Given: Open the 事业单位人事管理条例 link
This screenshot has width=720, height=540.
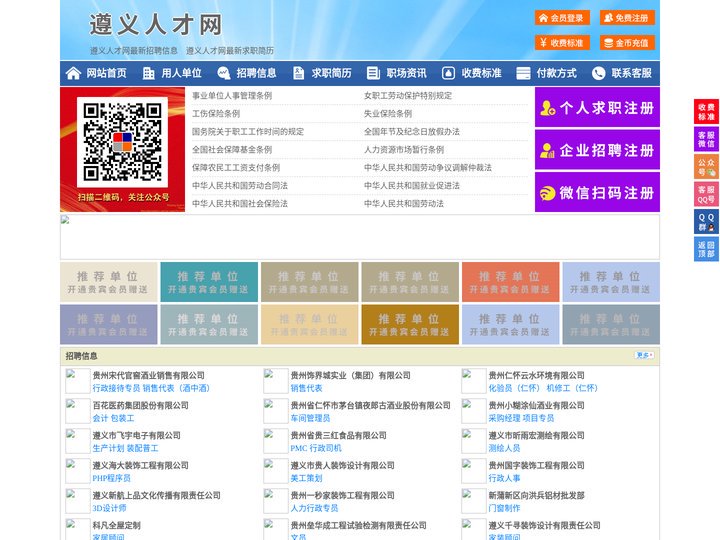Looking at the screenshot, I should pyautogui.click(x=232, y=96).
